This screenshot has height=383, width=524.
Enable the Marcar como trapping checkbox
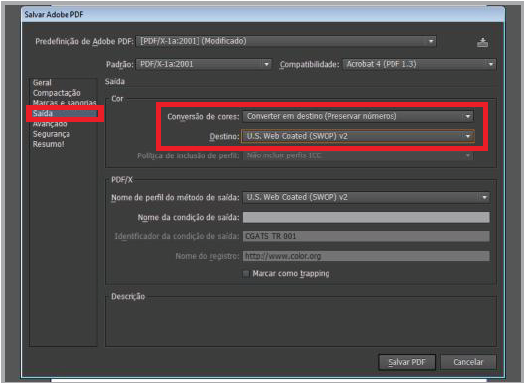click(x=246, y=274)
